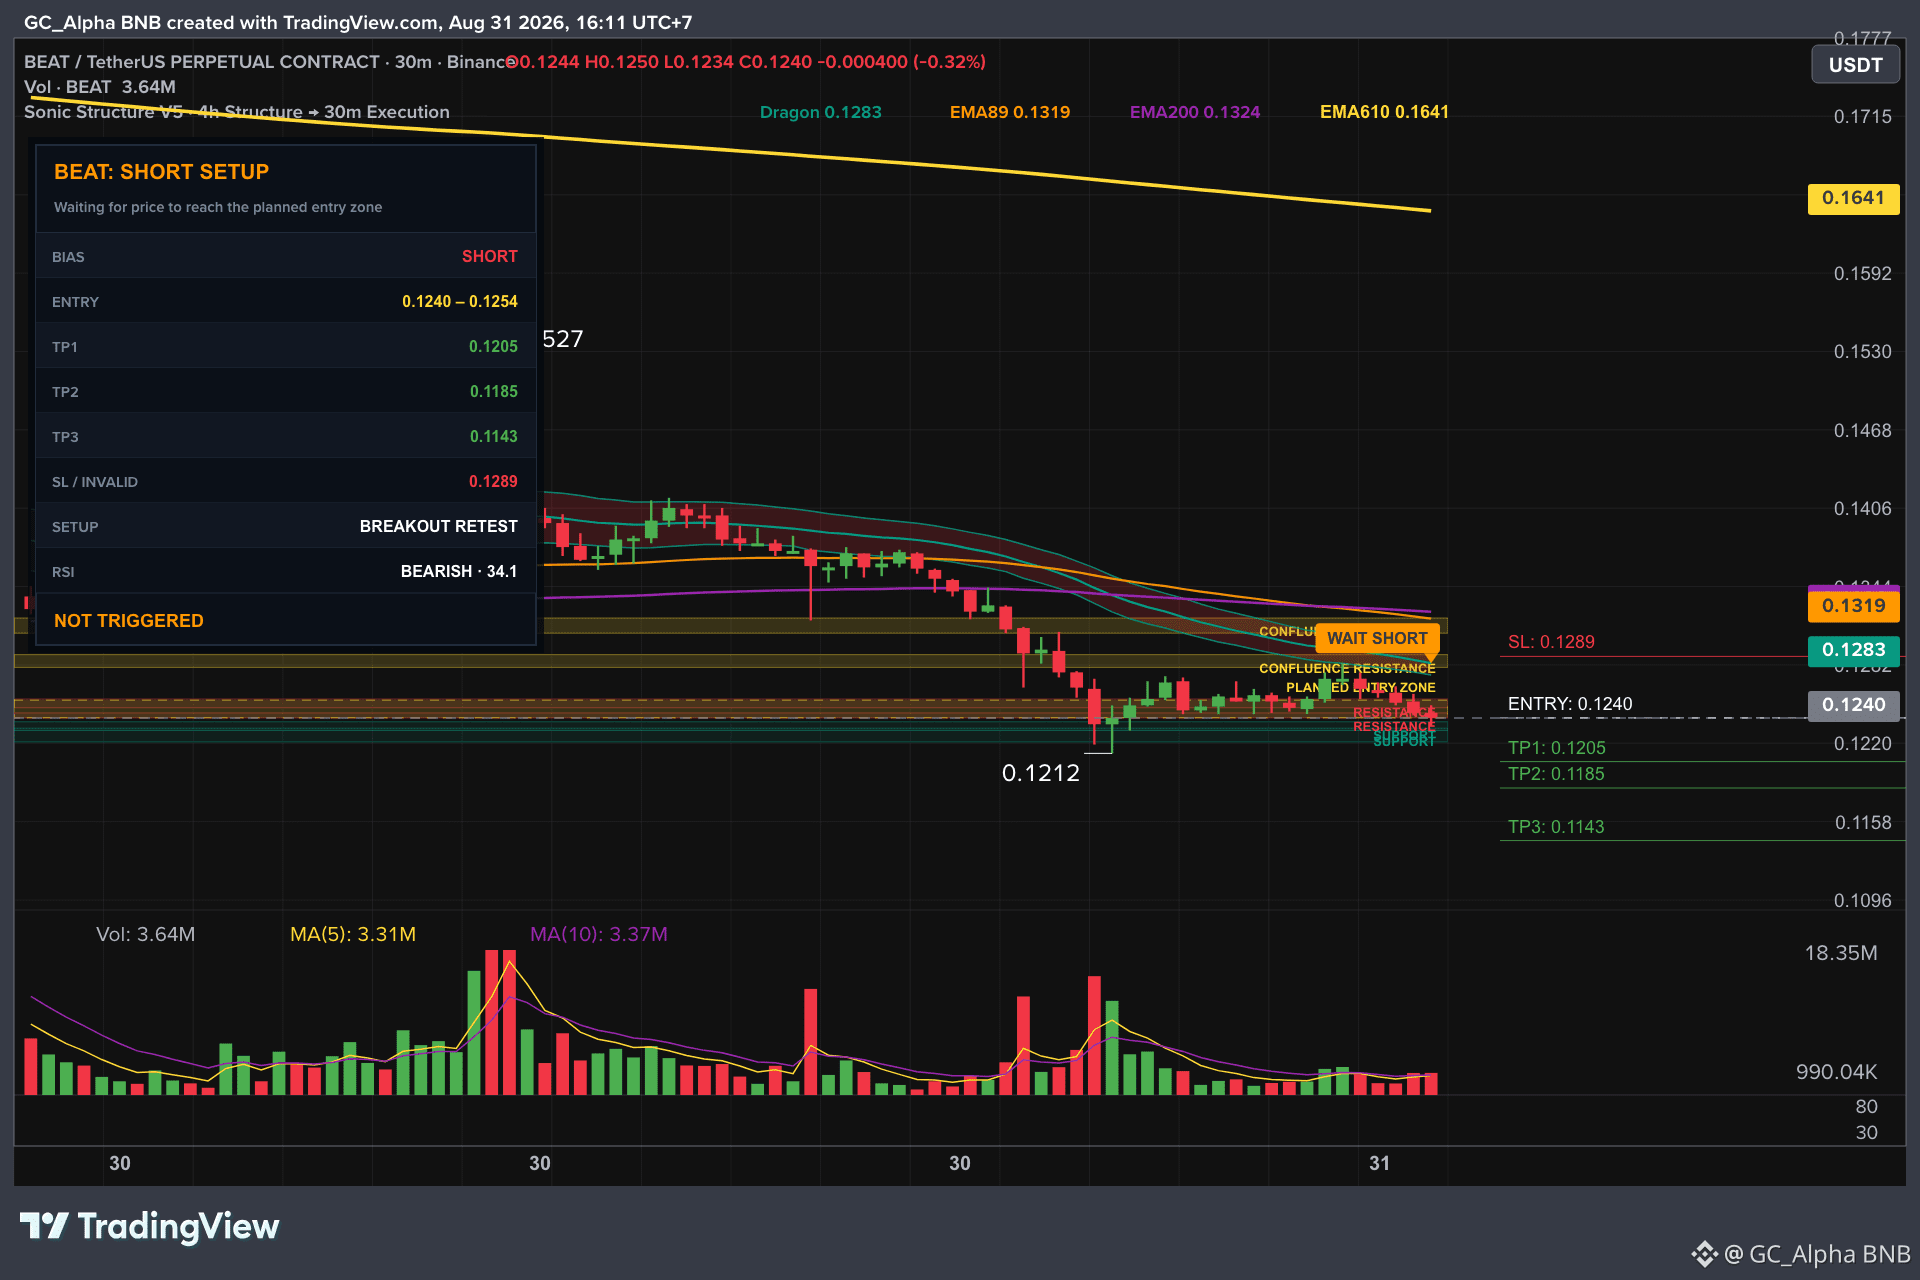
Task: Click the USDT currency button
Action: (x=1855, y=65)
